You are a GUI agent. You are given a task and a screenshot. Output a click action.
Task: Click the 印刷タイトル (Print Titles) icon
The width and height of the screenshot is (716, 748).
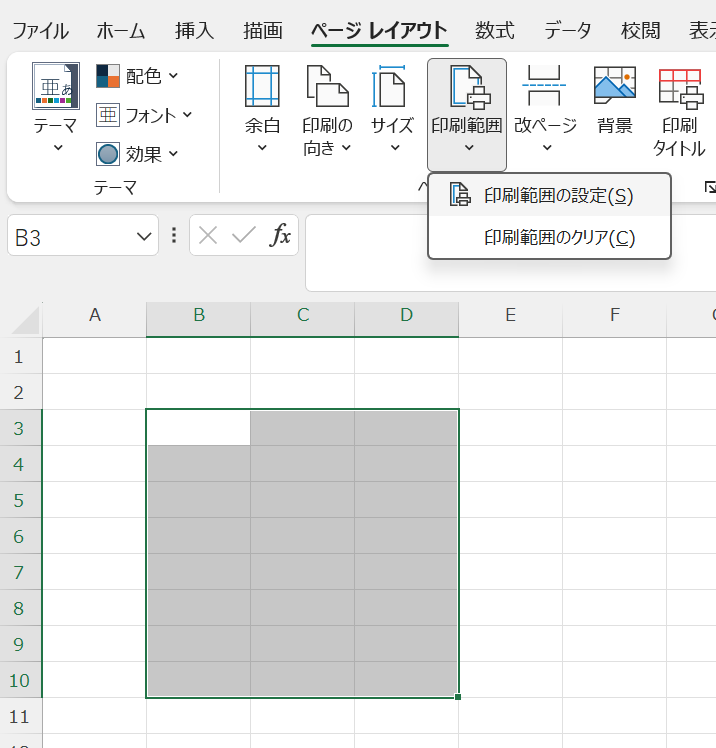tap(679, 87)
